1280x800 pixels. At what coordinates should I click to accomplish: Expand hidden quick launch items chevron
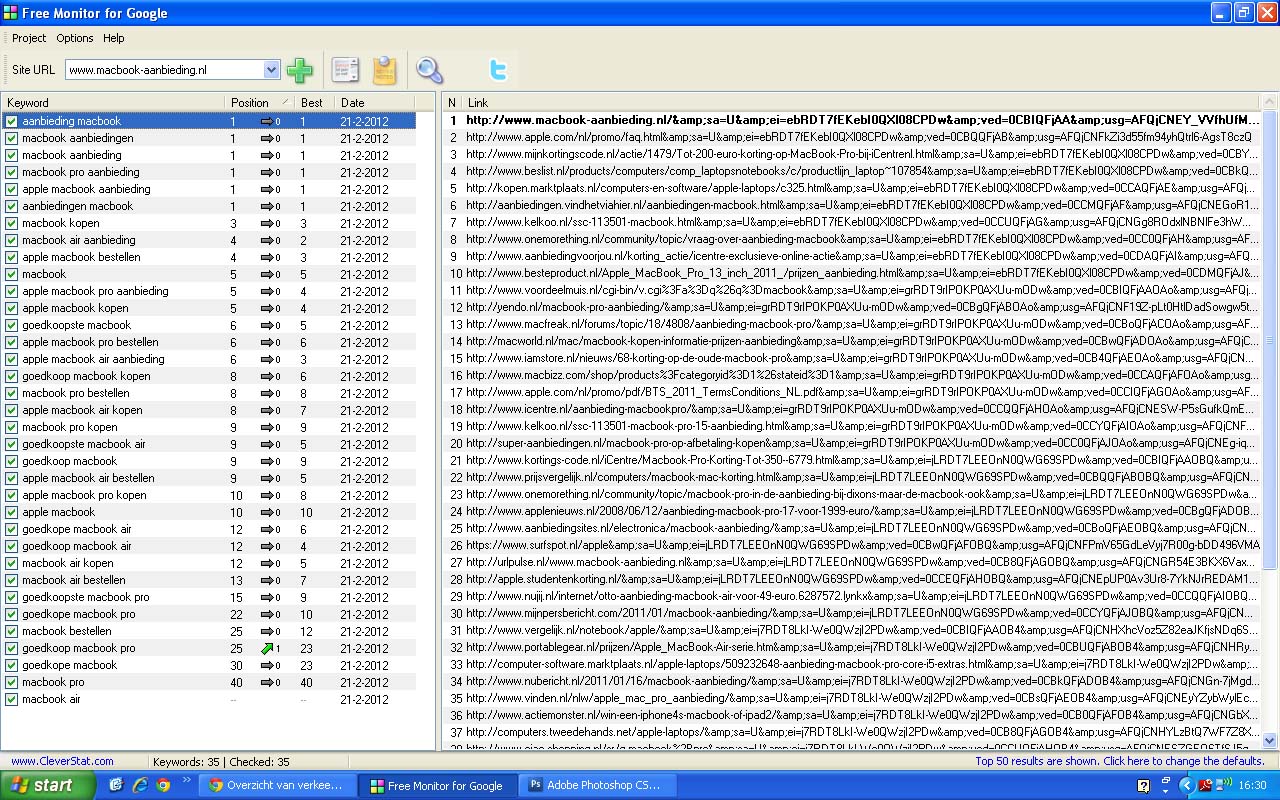186,781
